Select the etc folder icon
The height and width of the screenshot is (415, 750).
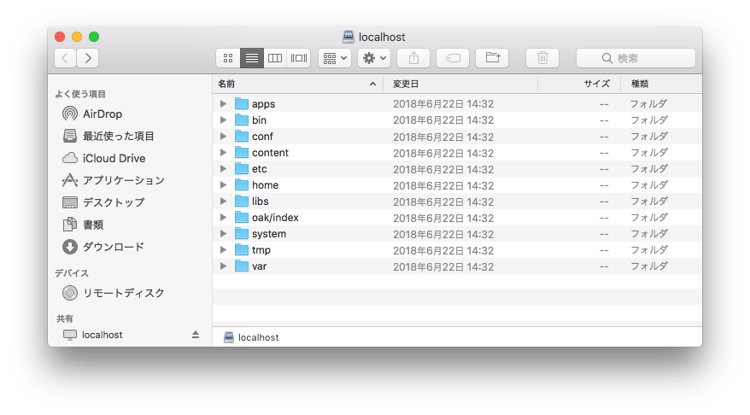pos(242,169)
